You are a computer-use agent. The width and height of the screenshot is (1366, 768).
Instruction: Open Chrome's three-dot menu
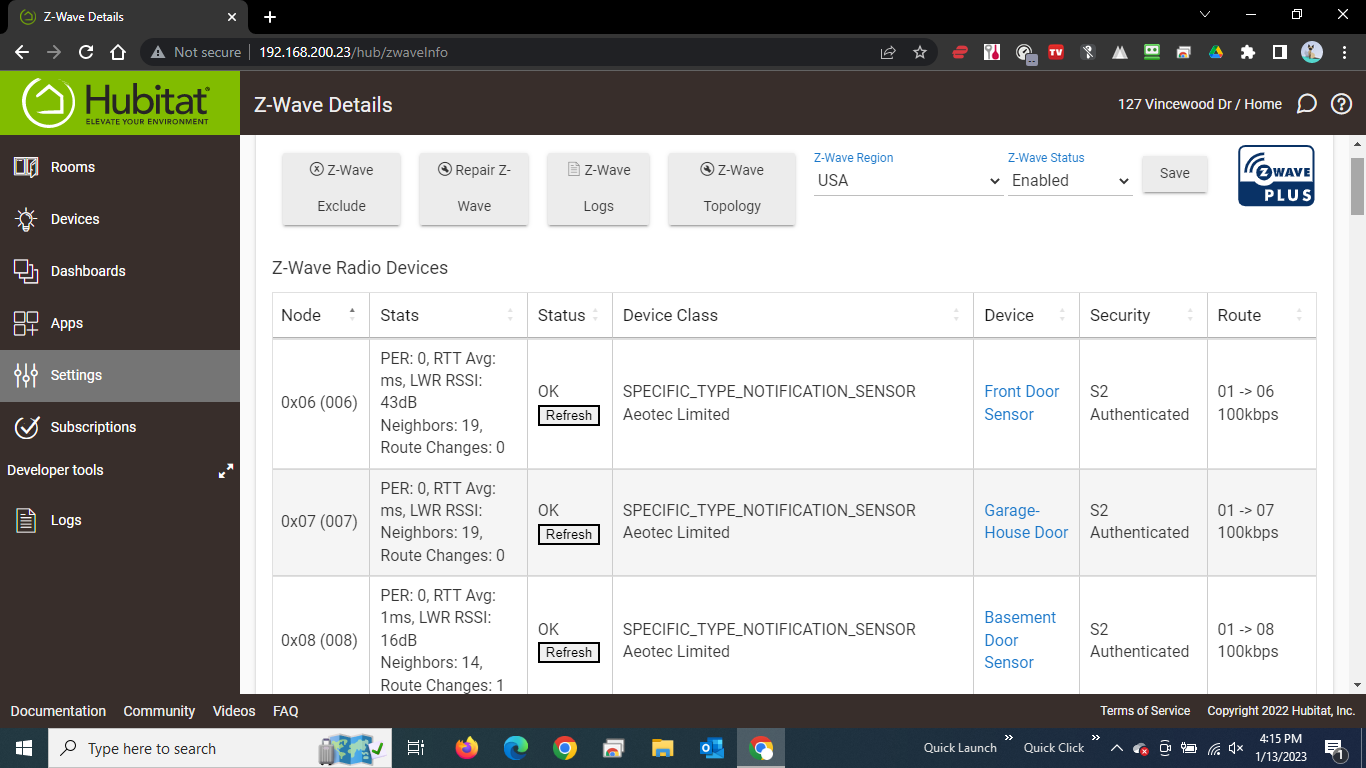[x=1343, y=52]
